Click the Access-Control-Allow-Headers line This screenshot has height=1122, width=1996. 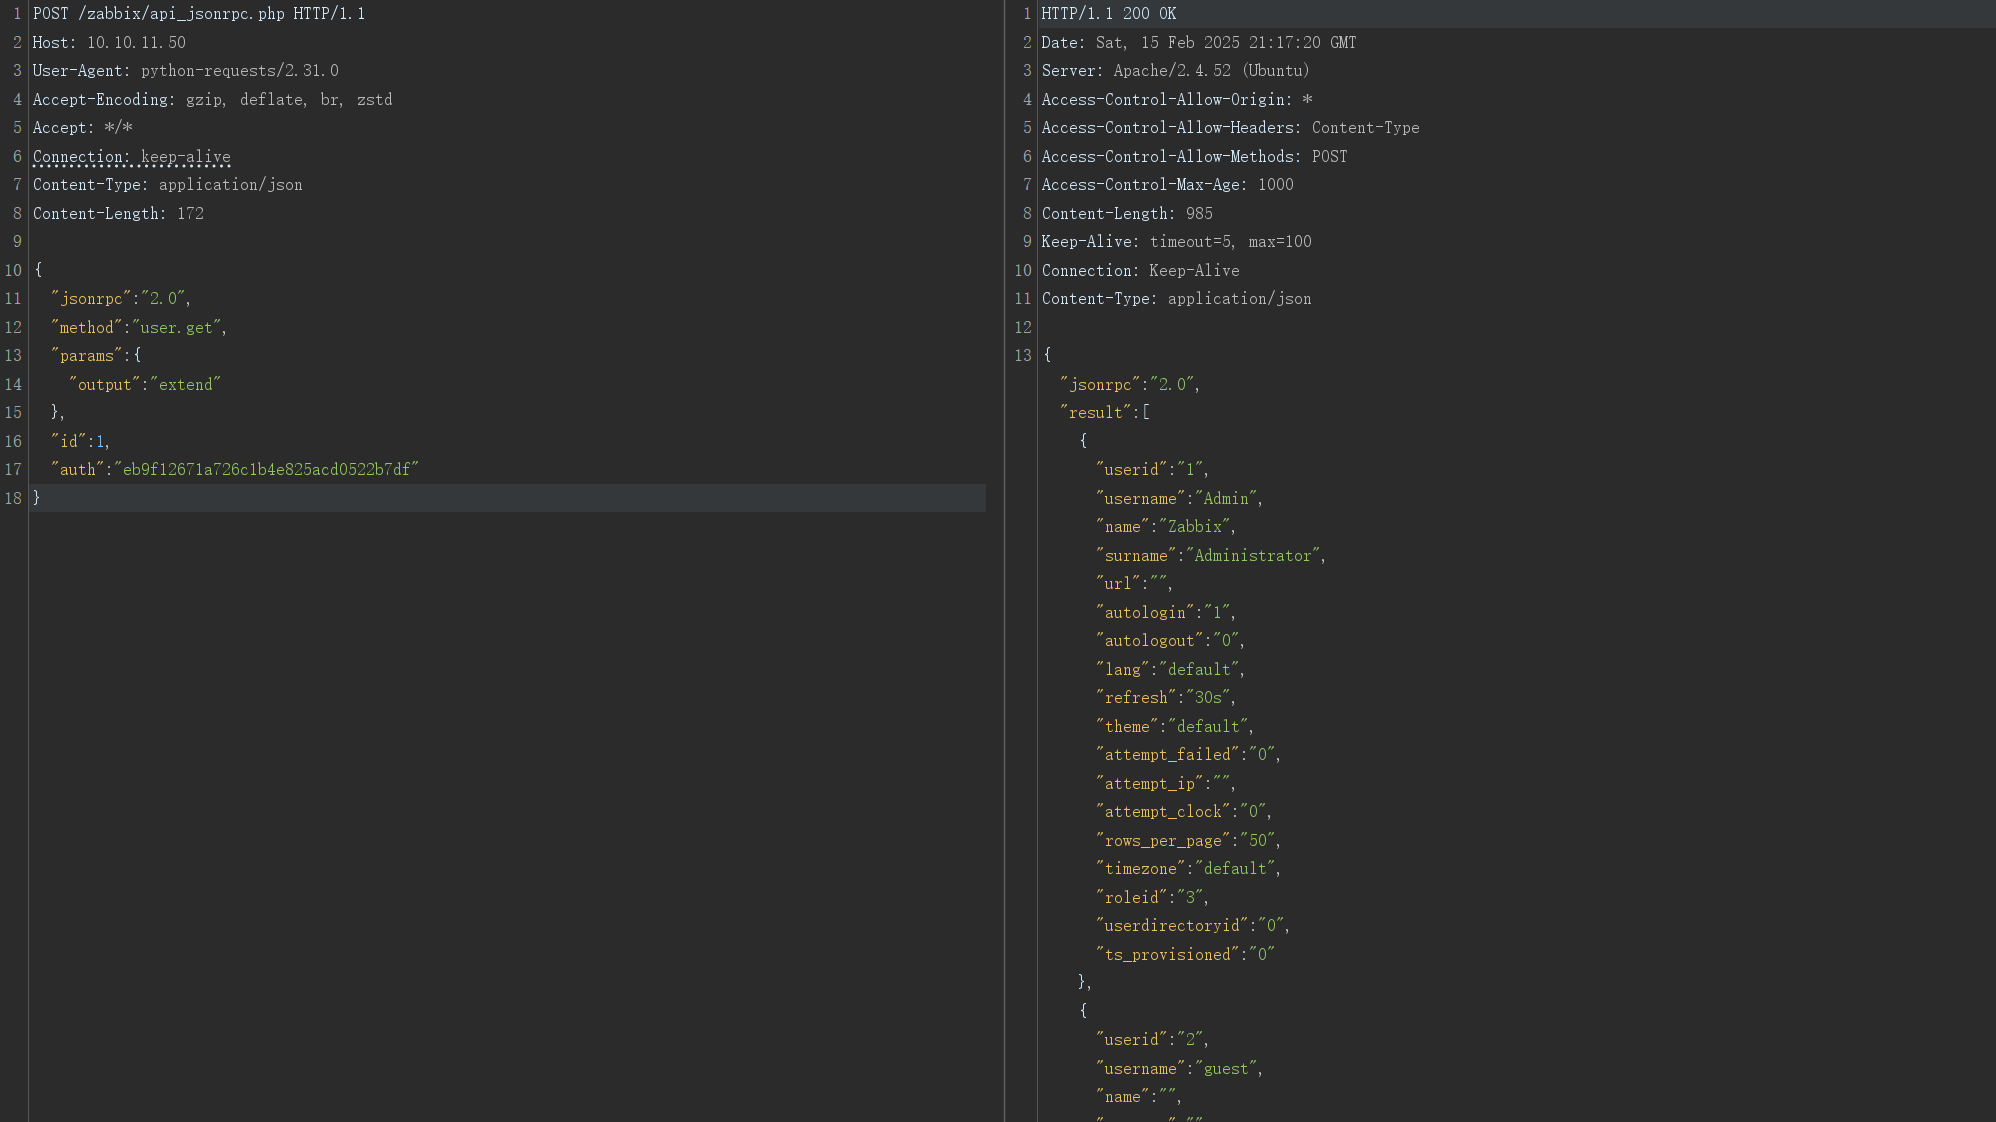(x=1231, y=128)
